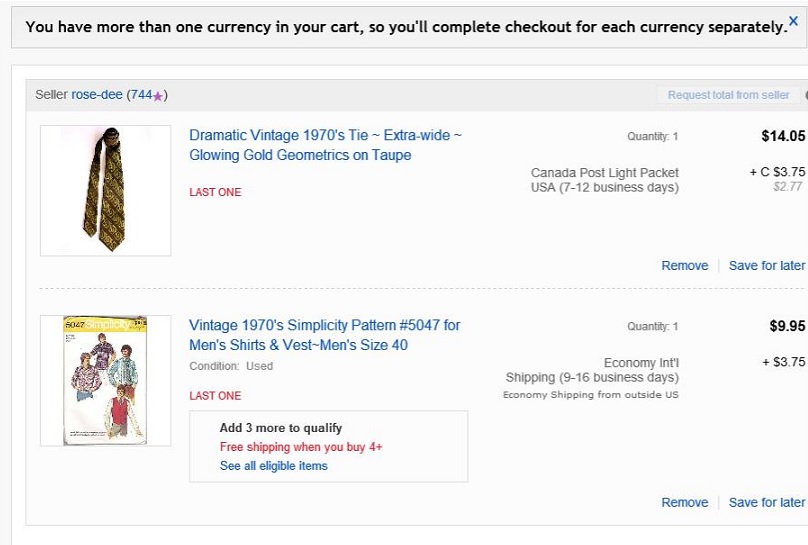The height and width of the screenshot is (545, 808).
Task: Open the vintage tie thumbnail image
Action: 105,190
